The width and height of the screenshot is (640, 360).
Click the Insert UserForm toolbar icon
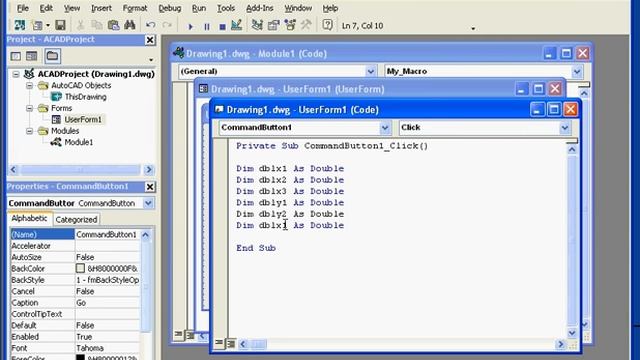[x=37, y=25]
